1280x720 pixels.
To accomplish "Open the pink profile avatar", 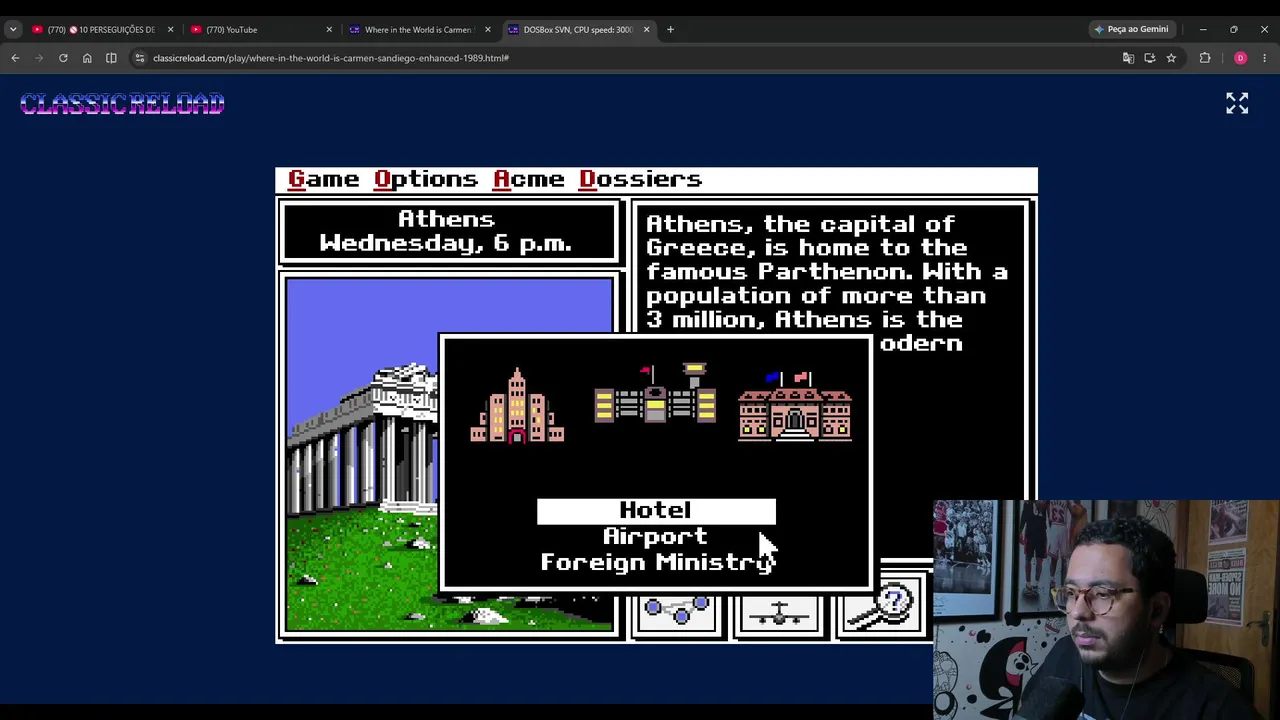I will (x=1240, y=58).
